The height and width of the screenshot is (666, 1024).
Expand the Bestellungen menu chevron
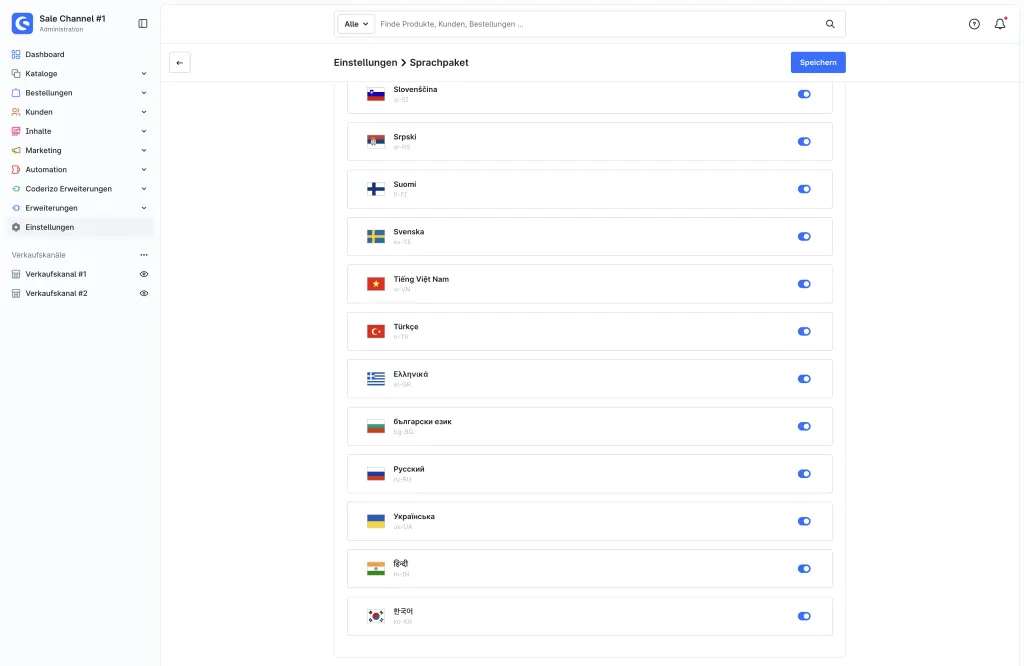tap(144, 93)
